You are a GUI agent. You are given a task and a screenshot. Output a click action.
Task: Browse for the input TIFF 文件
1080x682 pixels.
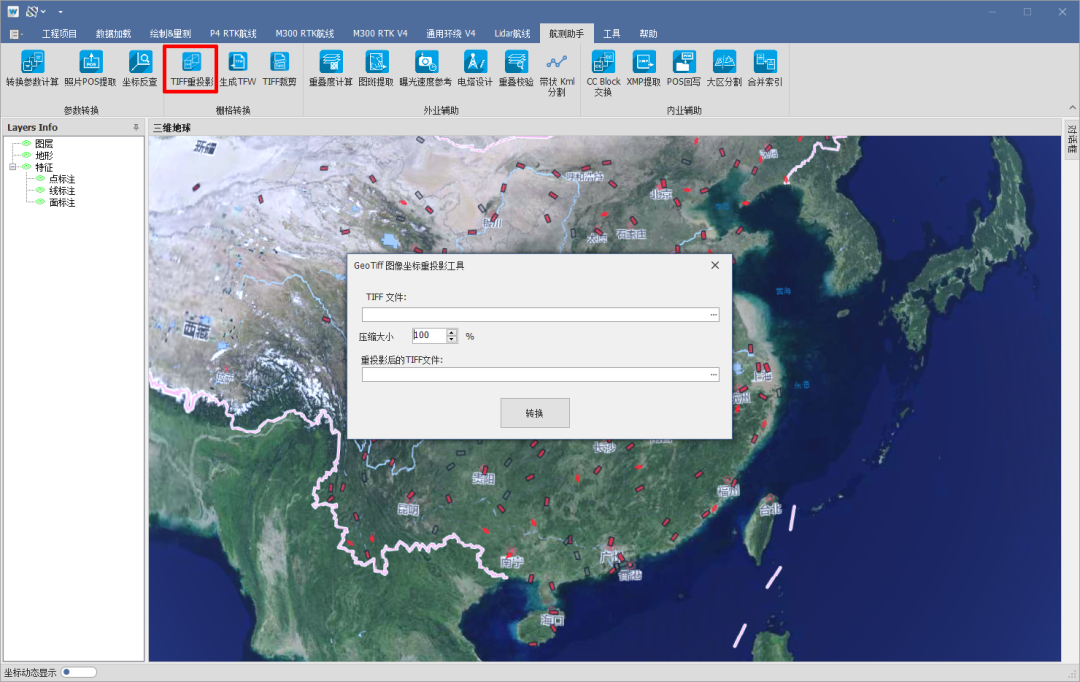click(x=714, y=315)
